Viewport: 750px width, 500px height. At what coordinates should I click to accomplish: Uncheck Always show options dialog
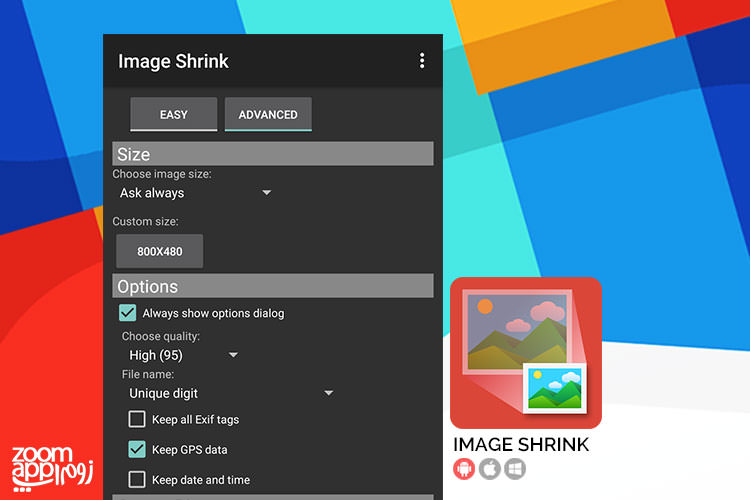click(x=128, y=313)
